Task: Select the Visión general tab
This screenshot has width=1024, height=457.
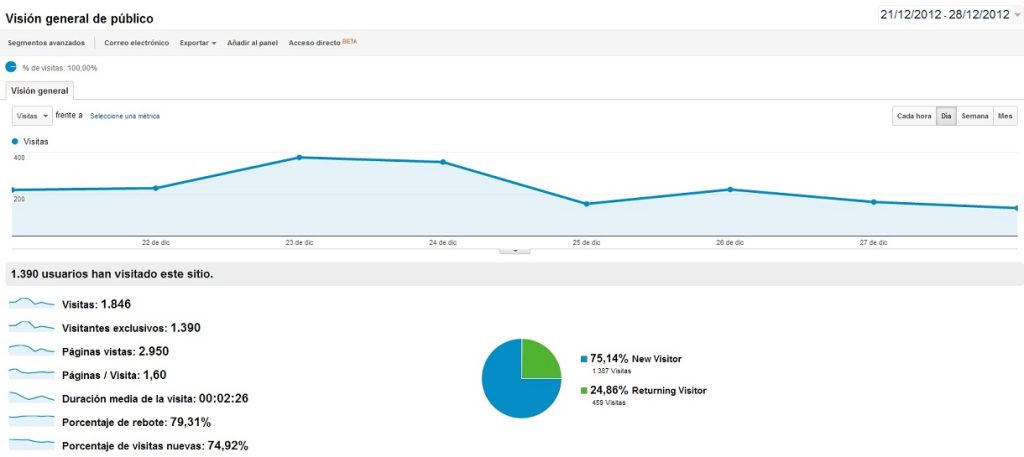Action: pyautogui.click(x=40, y=91)
